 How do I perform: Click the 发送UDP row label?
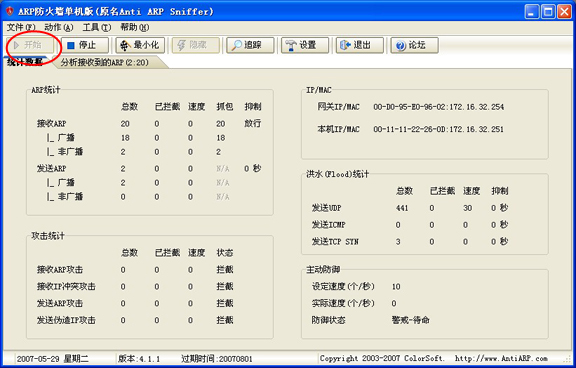click(x=327, y=208)
